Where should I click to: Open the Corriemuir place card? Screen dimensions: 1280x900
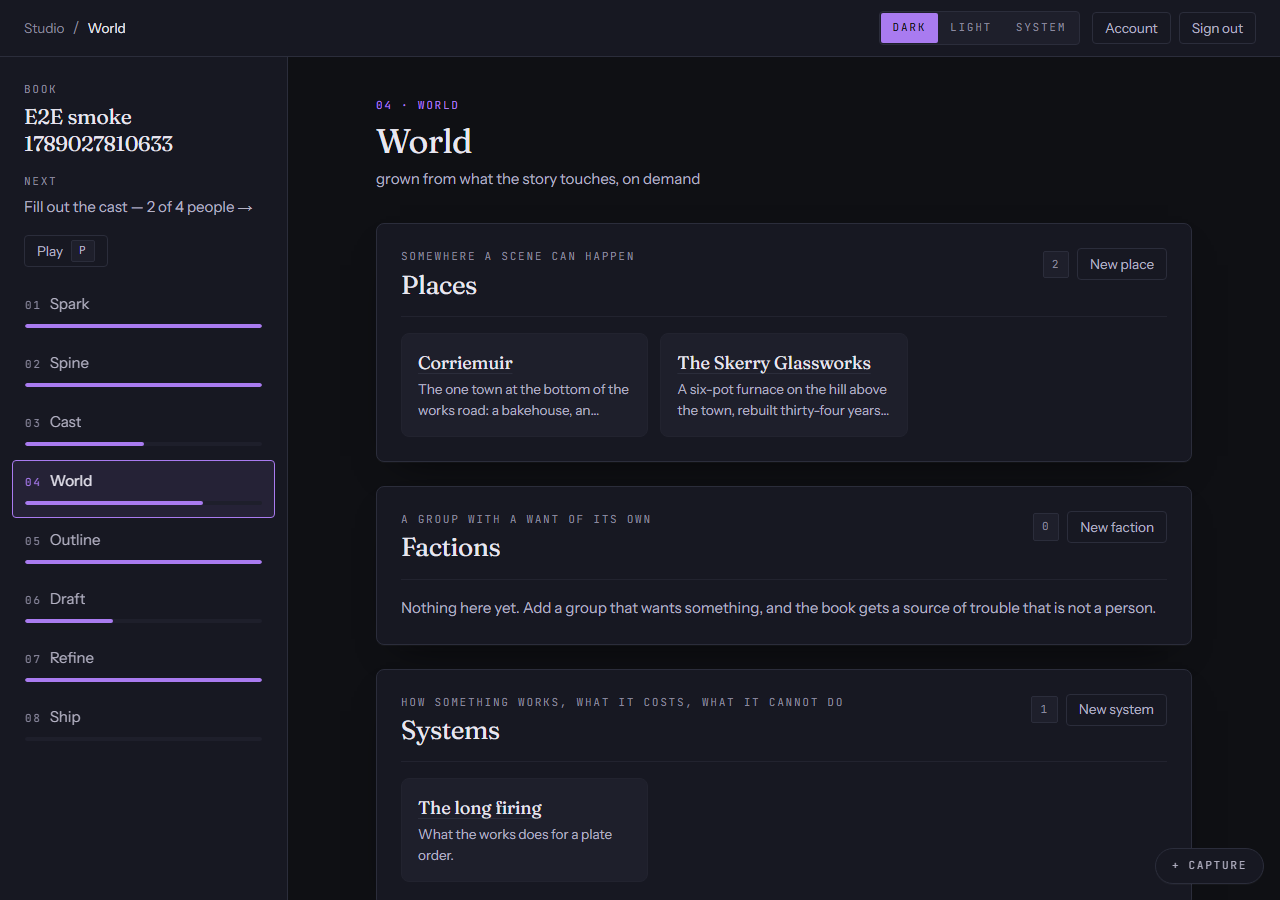[x=524, y=385]
